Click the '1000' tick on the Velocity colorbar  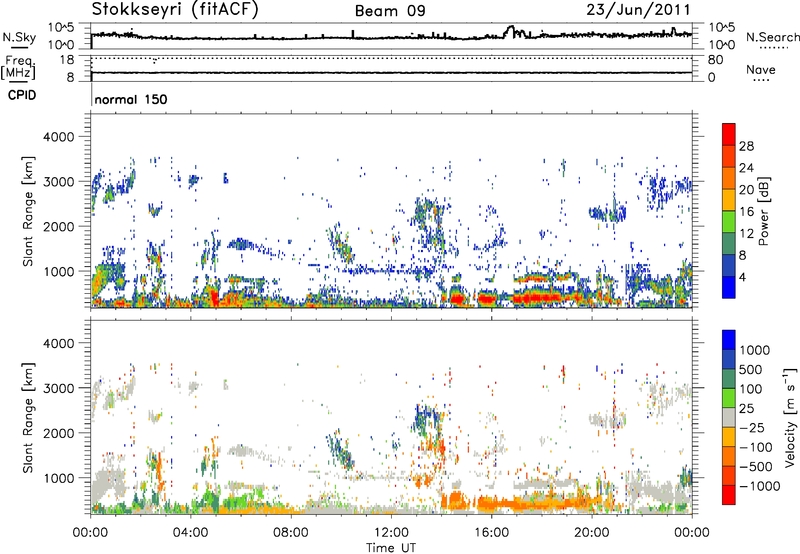click(754, 350)
